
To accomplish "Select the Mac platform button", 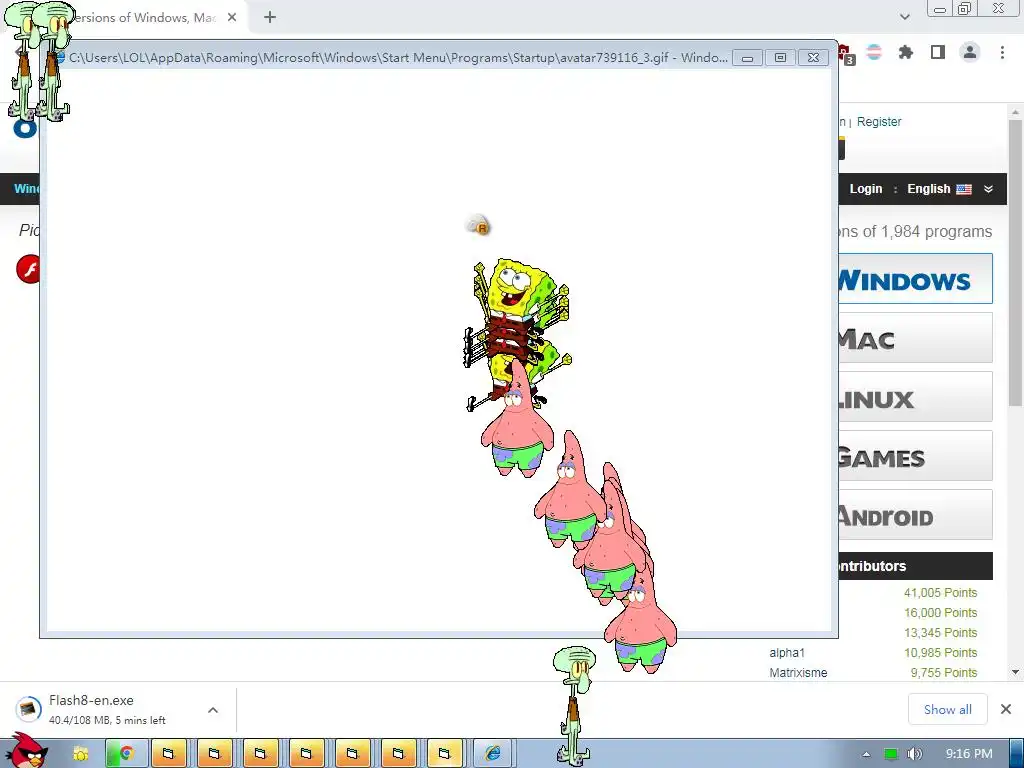I will click(x=916, y=338).
